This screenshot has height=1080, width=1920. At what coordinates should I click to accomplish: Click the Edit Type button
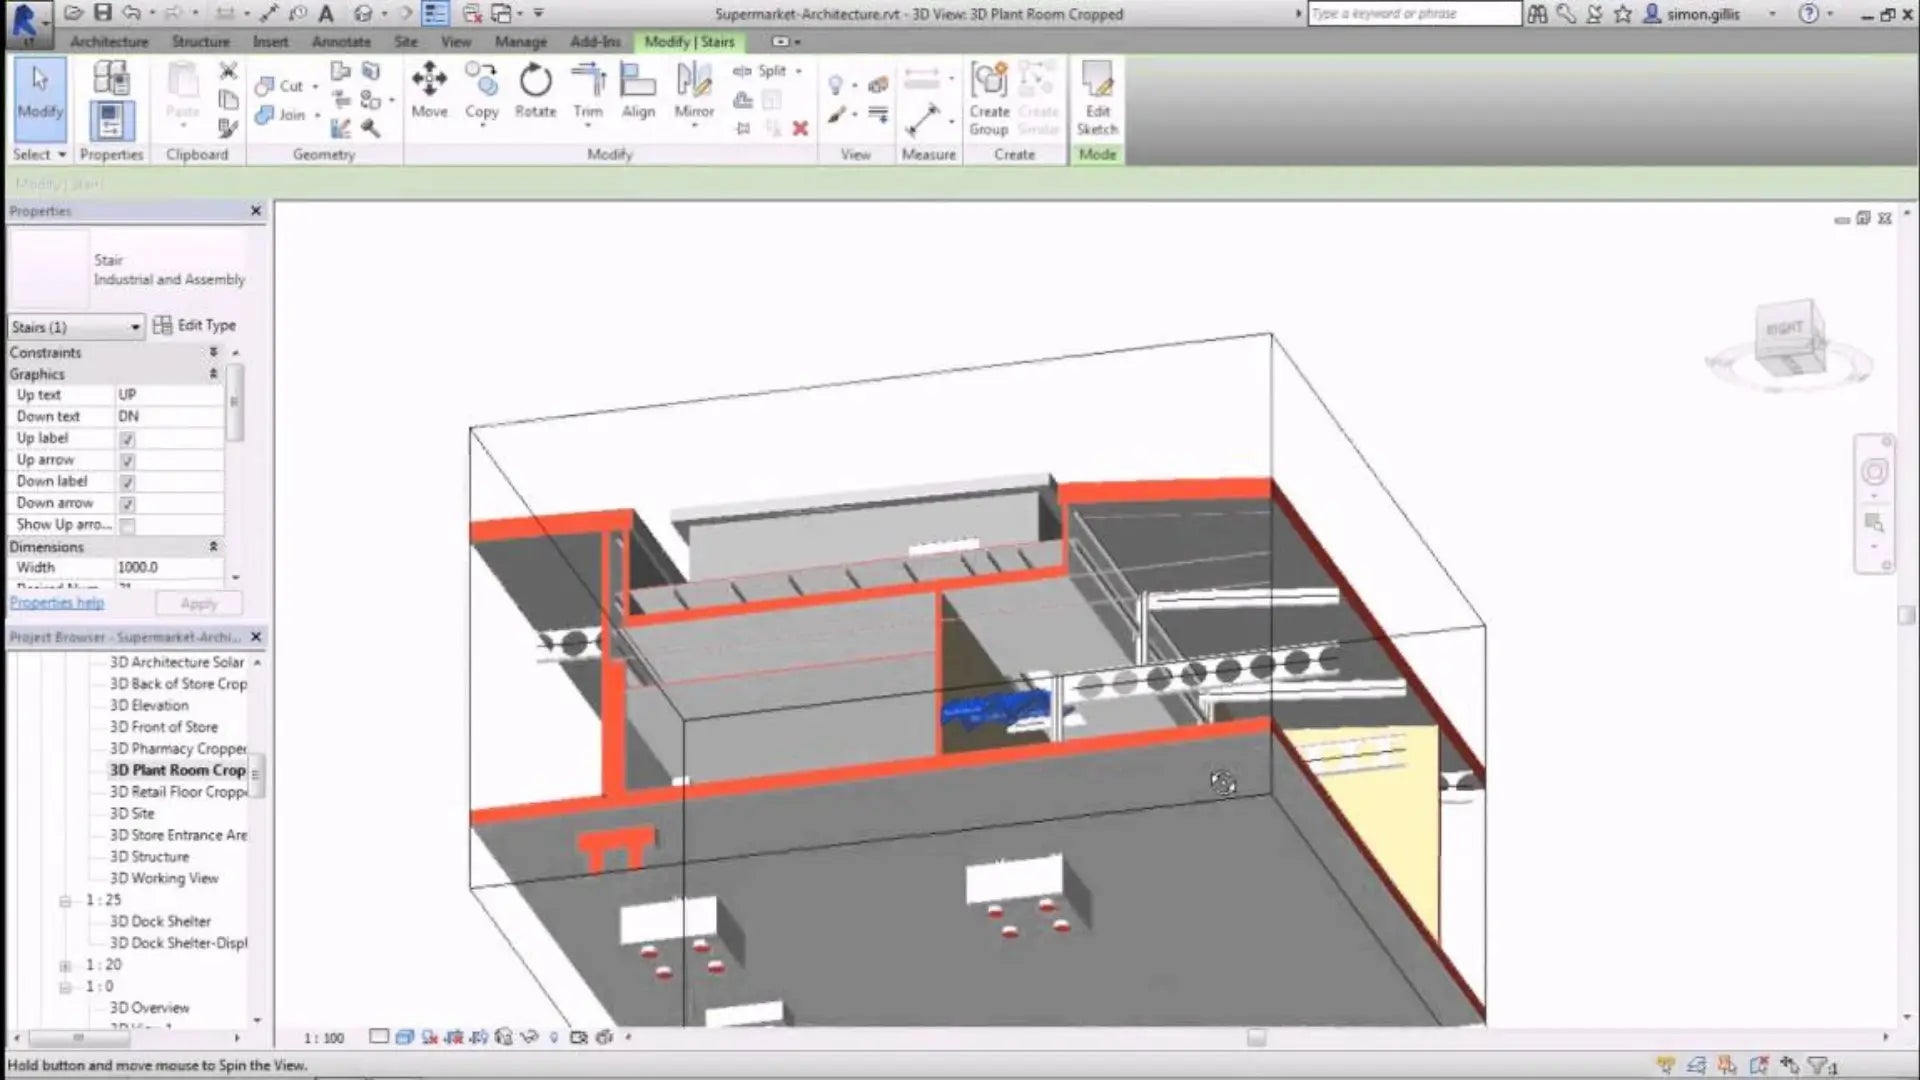pyautogui.click(x=195, y=325)
